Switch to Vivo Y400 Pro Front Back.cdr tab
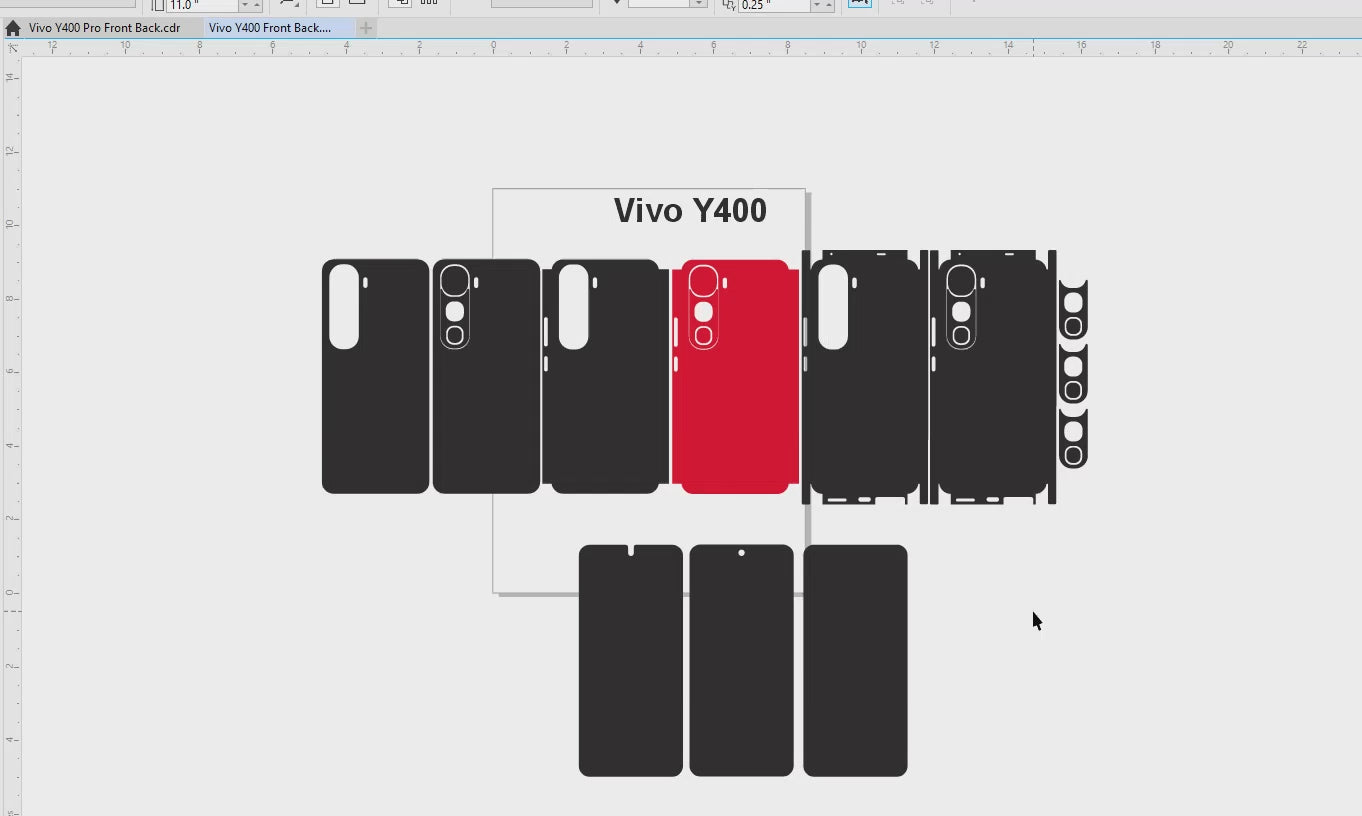The height and width of the screenshot is (816, 1362). pos(104,28)
